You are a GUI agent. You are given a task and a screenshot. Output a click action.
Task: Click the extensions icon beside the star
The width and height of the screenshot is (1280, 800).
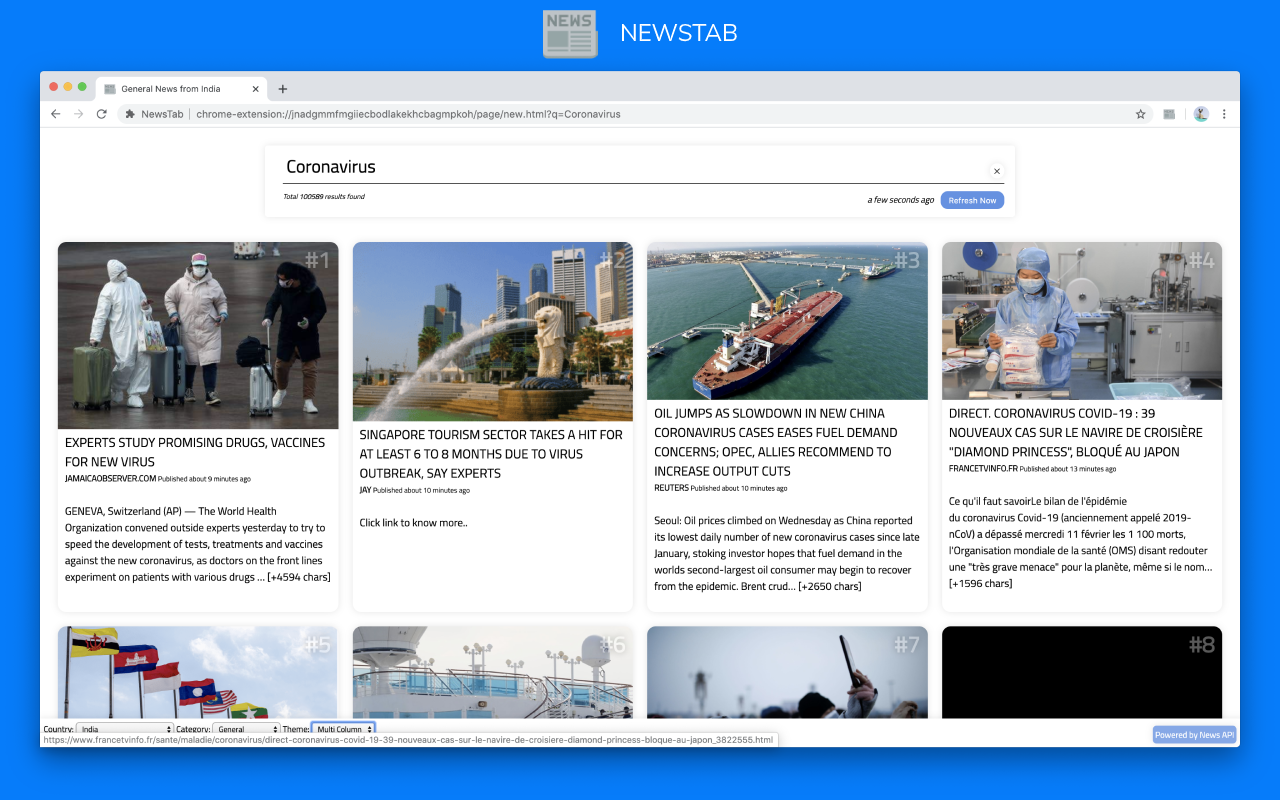[x=1168, y=114]
